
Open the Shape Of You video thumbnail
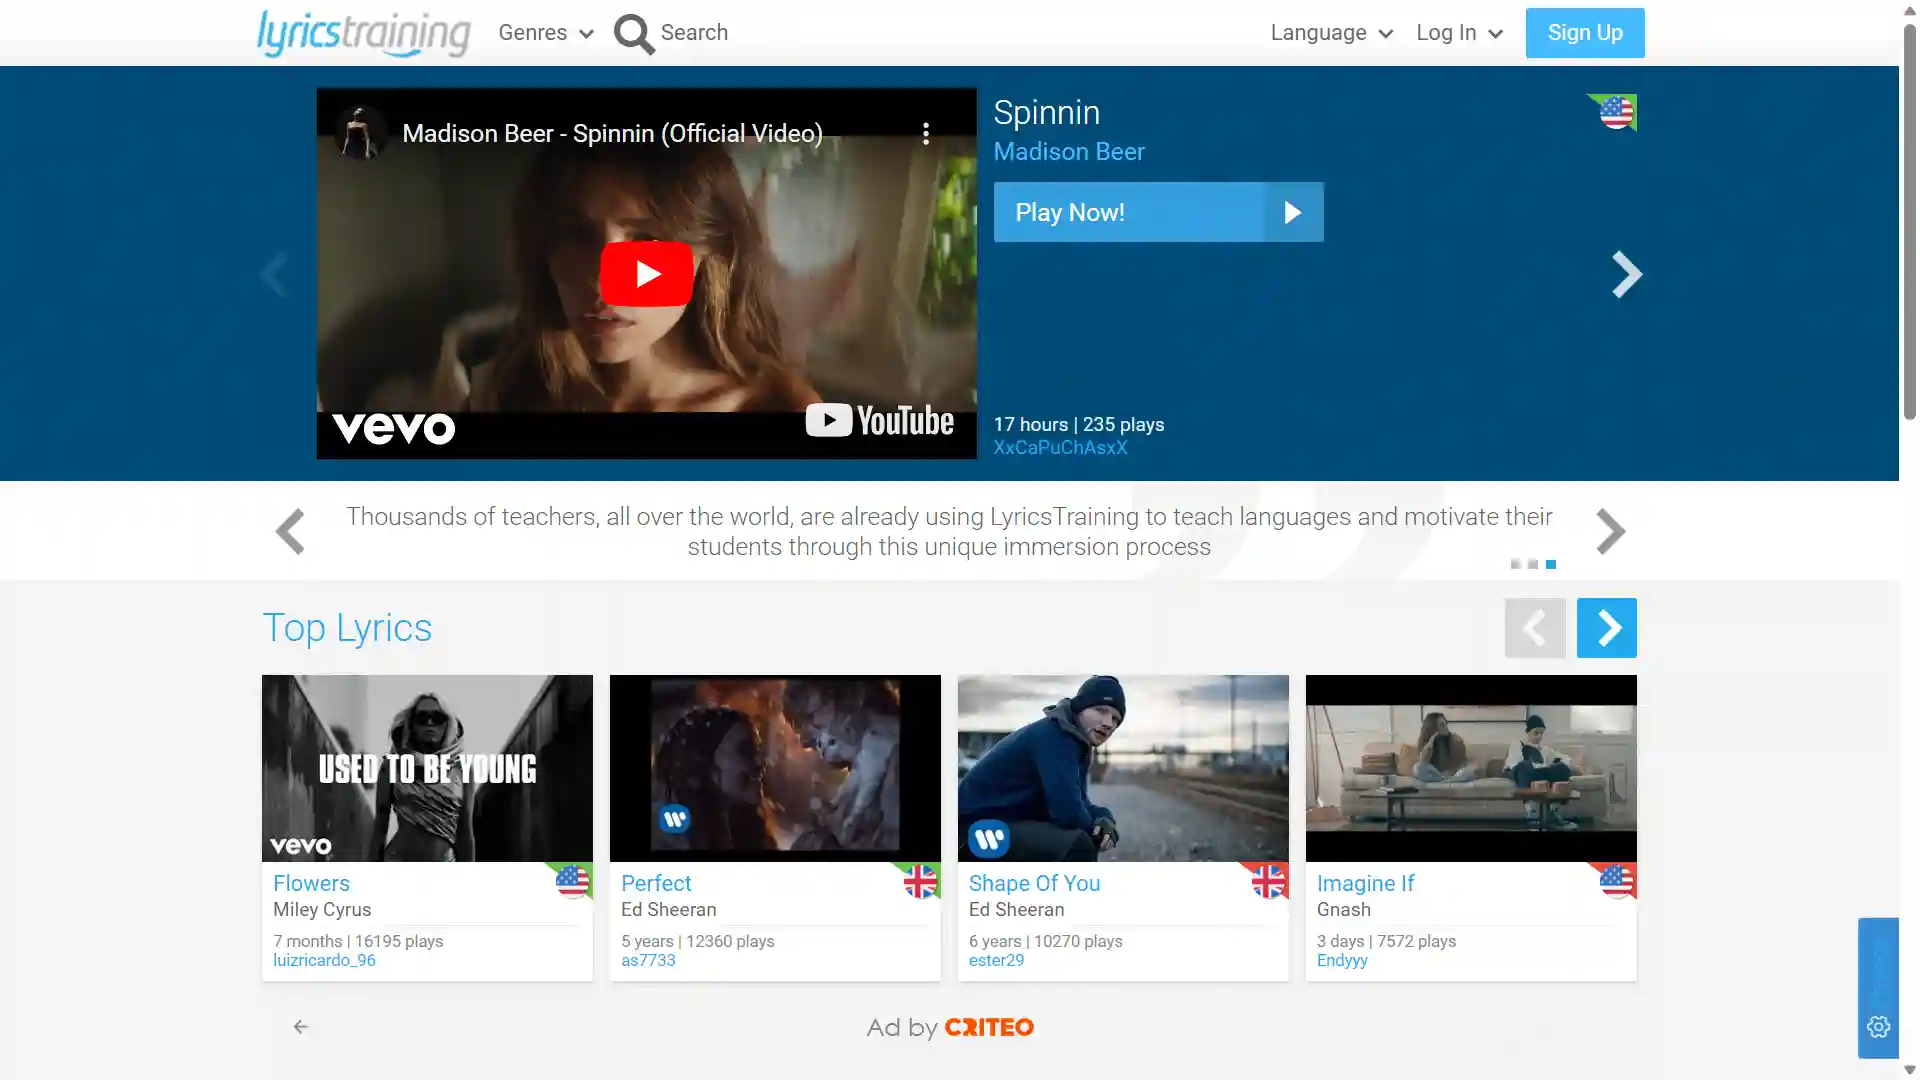point(1123,768)
